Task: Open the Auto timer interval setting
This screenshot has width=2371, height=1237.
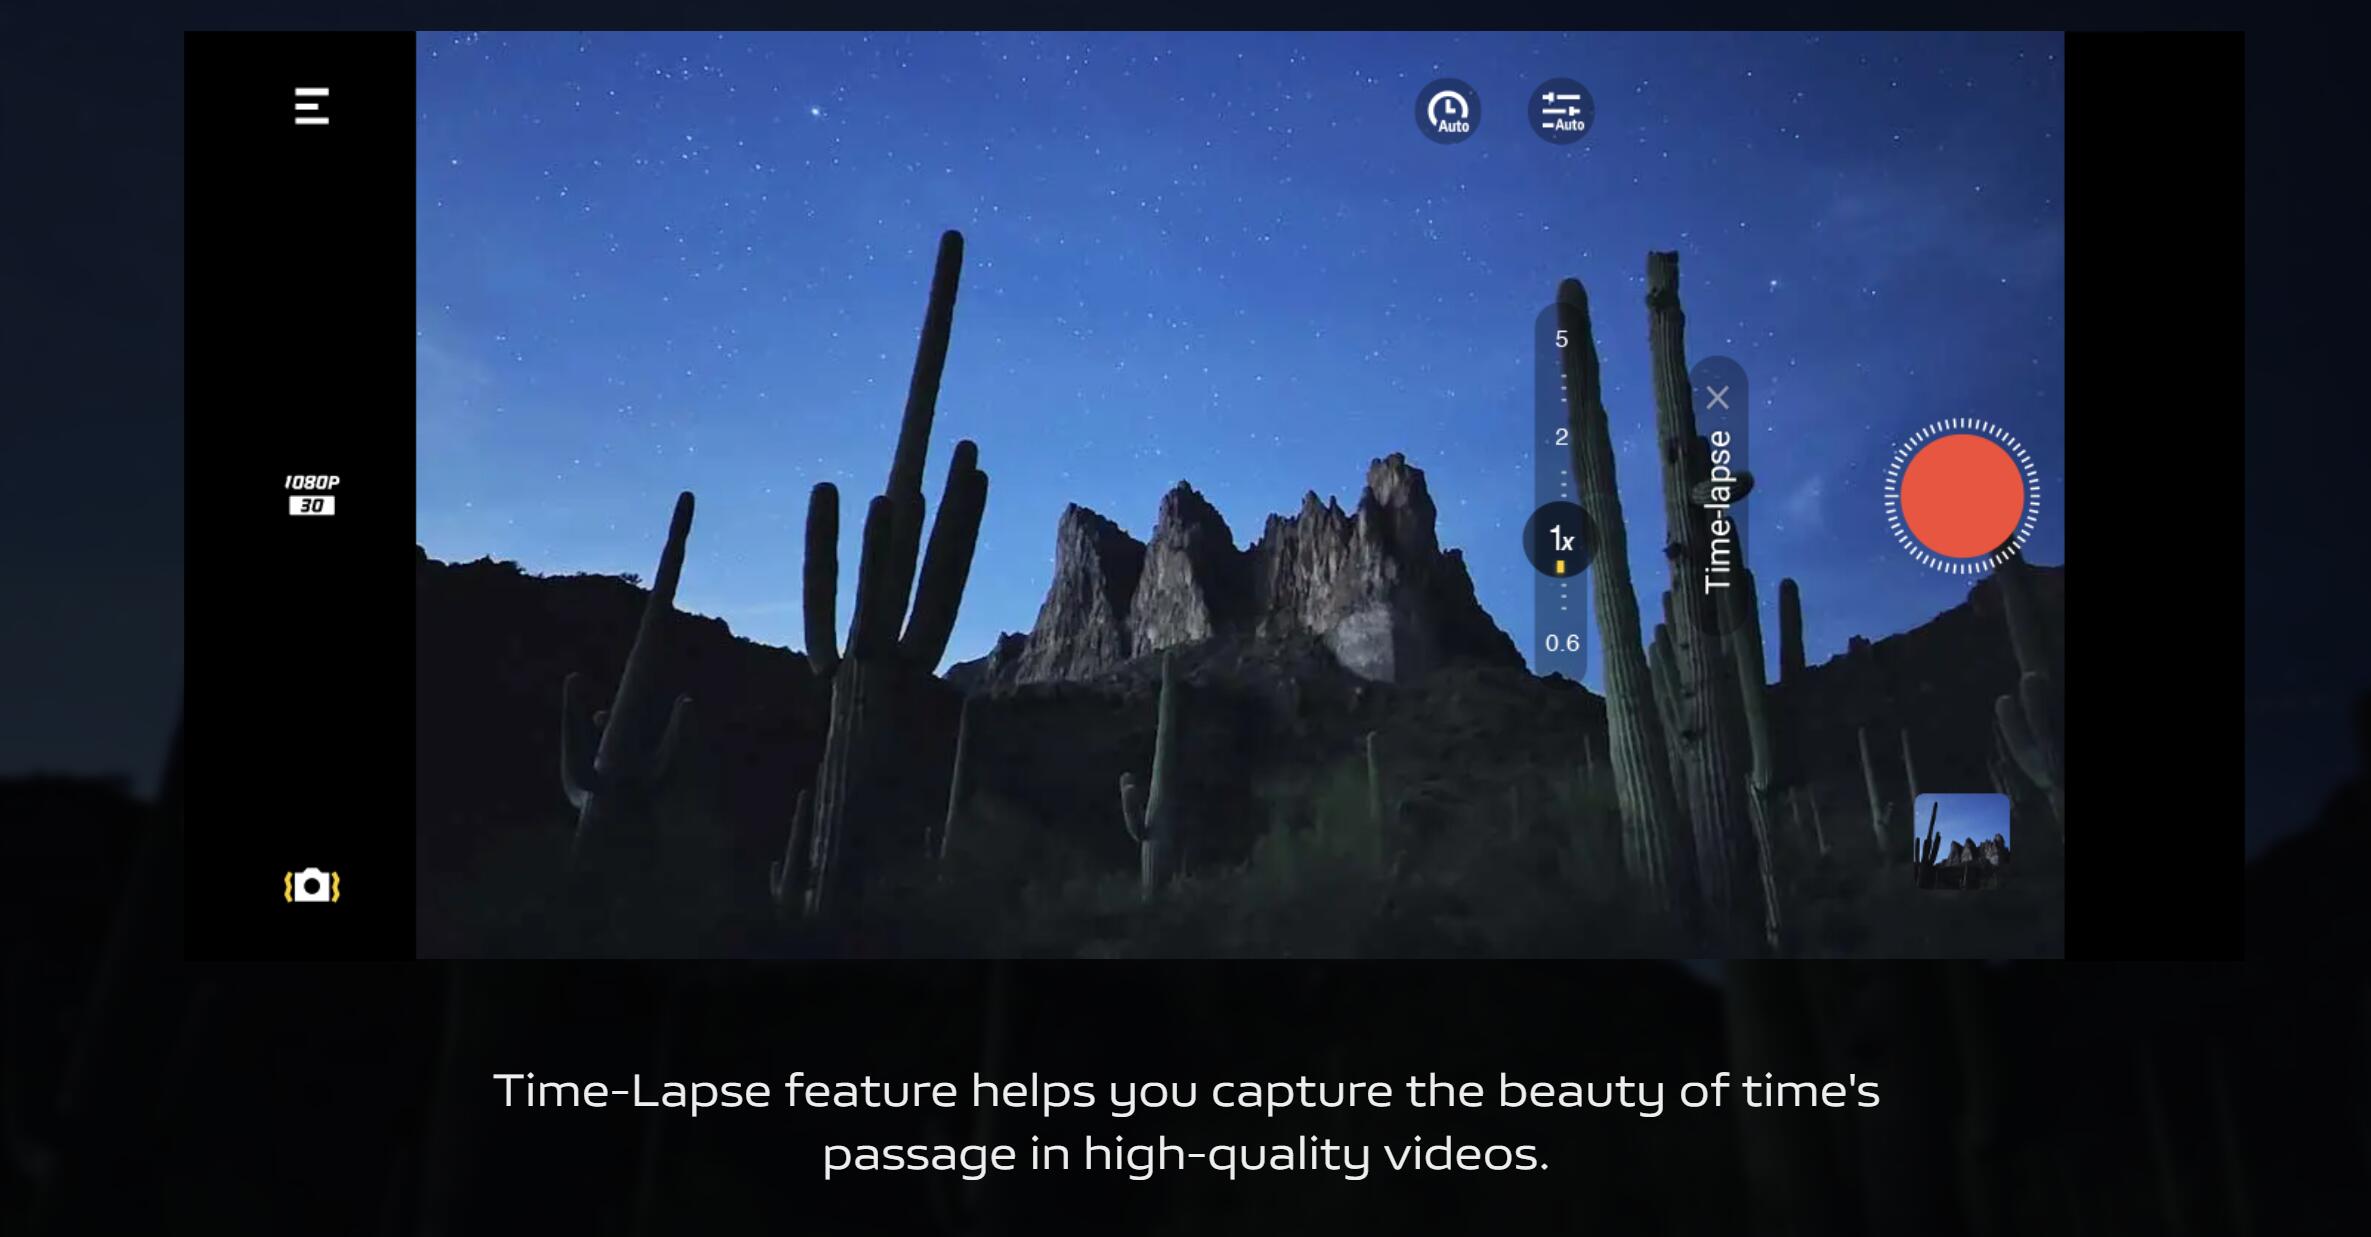Action: (1448, 111)
